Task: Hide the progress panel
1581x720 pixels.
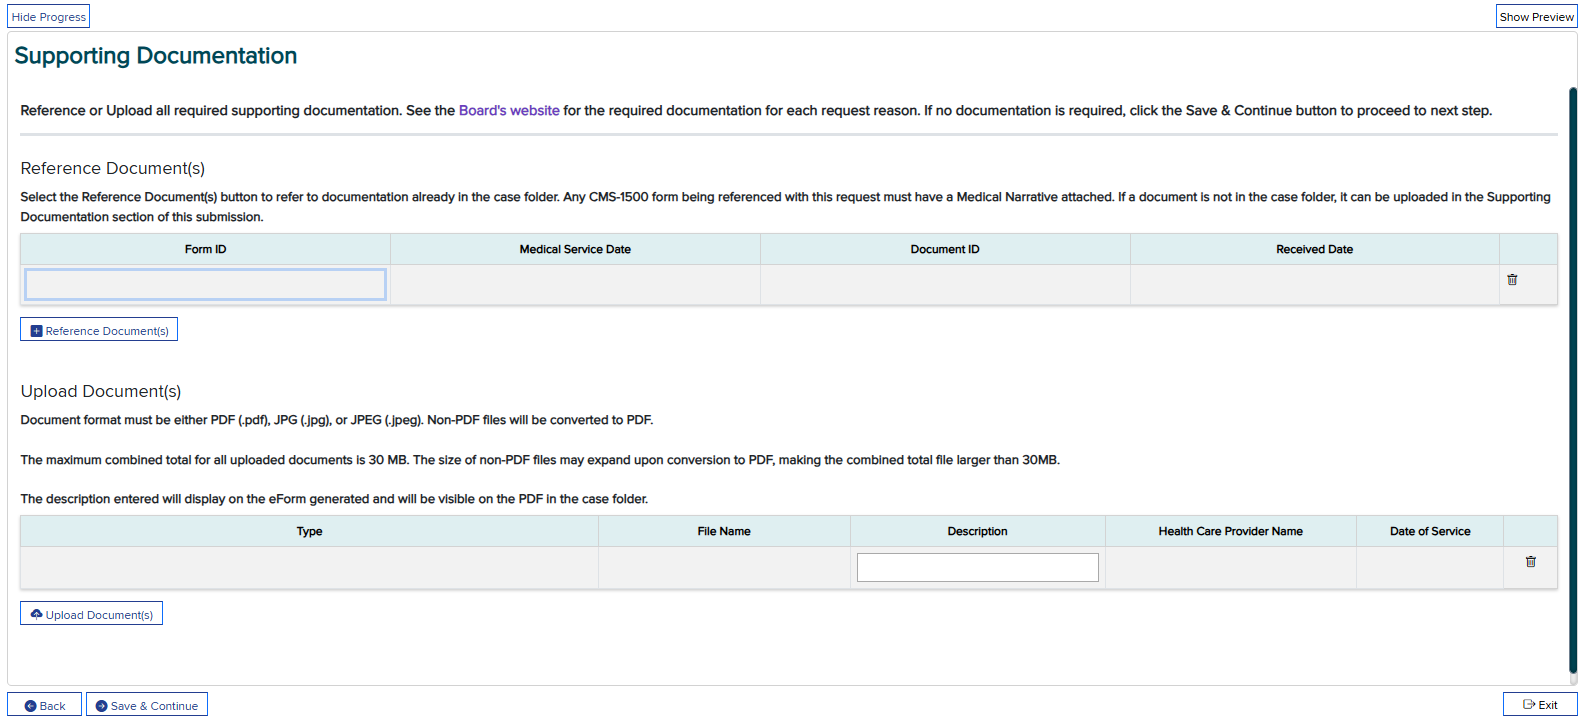Action: click(49, 17)
